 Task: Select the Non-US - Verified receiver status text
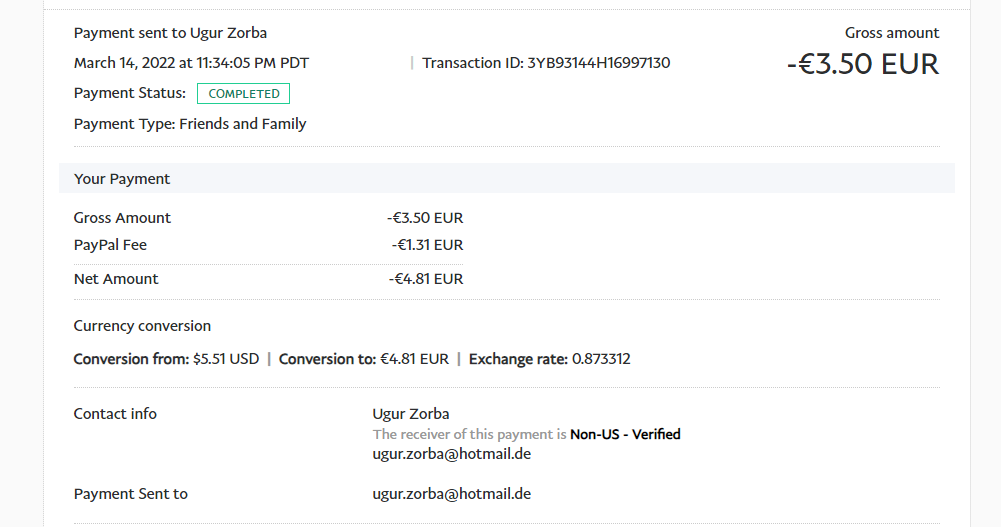click(625, 435)
